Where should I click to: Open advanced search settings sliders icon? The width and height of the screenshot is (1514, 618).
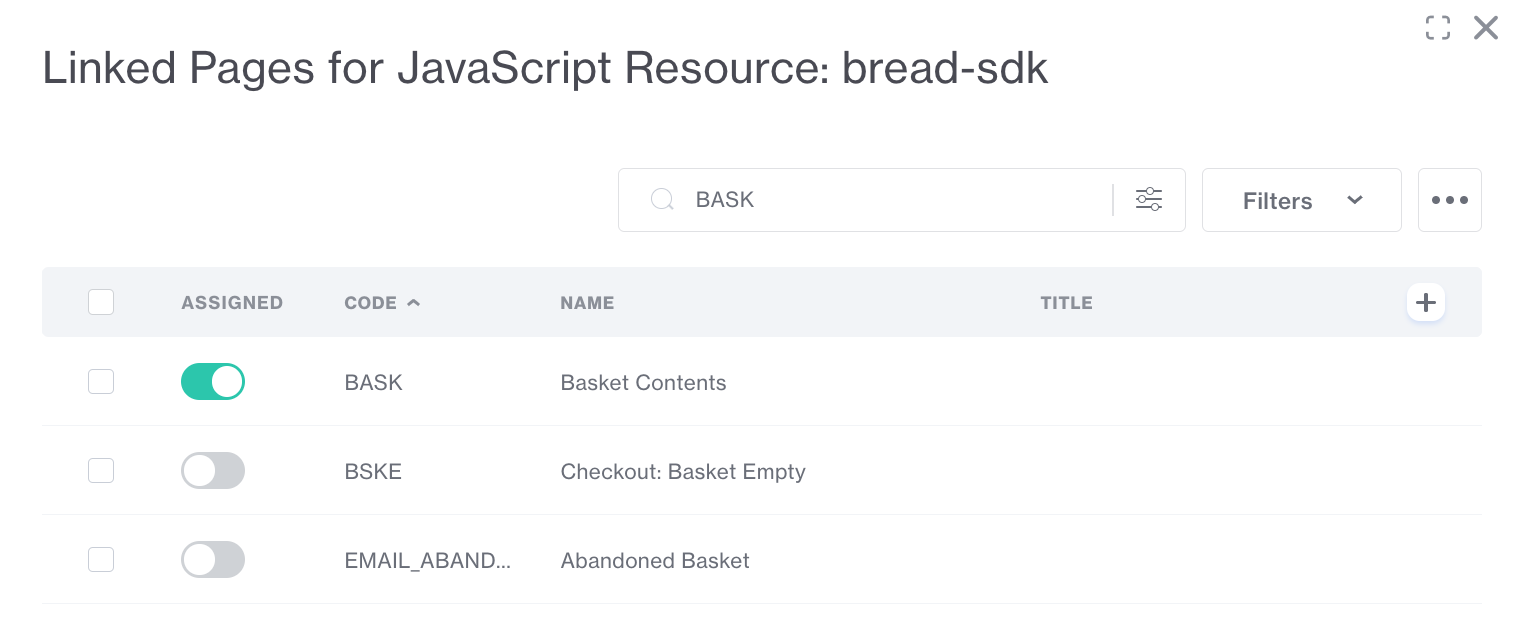click(1149, 200)
